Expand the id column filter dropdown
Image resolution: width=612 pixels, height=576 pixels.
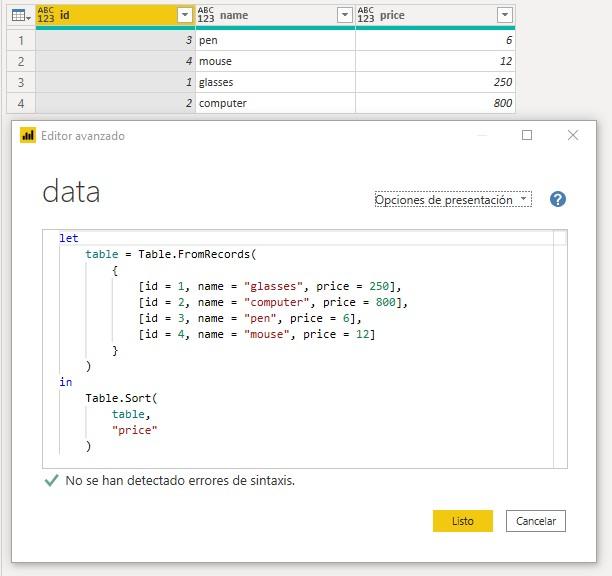click(185, 15)
